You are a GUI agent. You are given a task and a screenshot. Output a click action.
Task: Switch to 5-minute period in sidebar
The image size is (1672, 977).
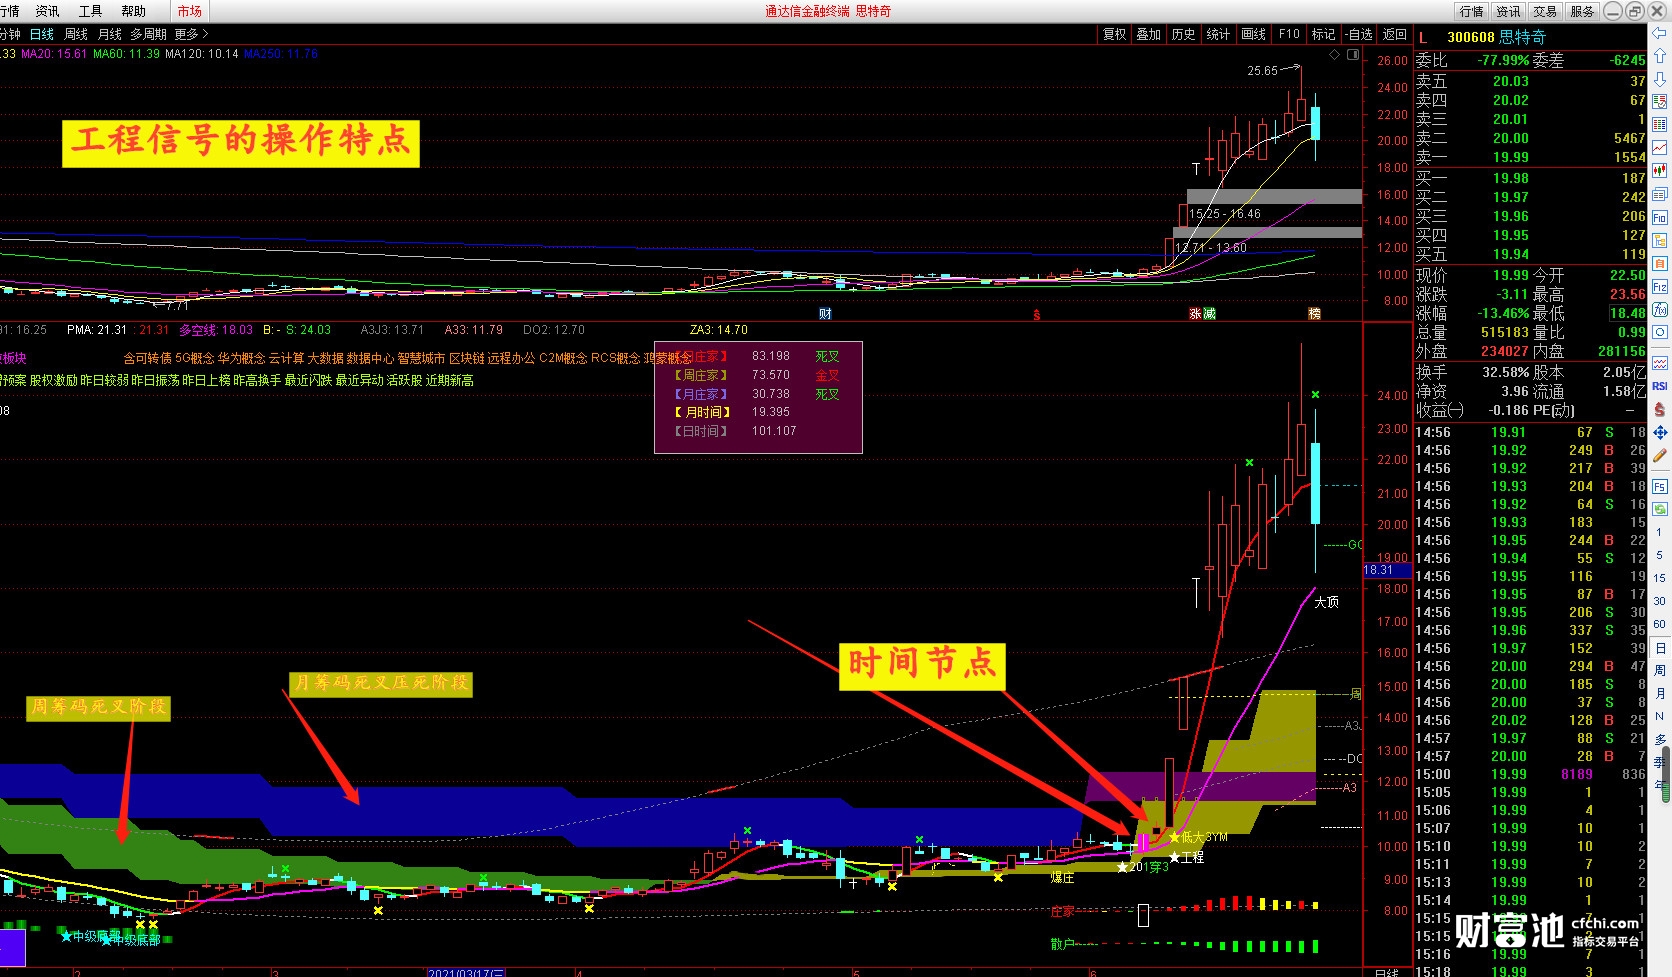pyautogui.click(x=1660, y=556)
